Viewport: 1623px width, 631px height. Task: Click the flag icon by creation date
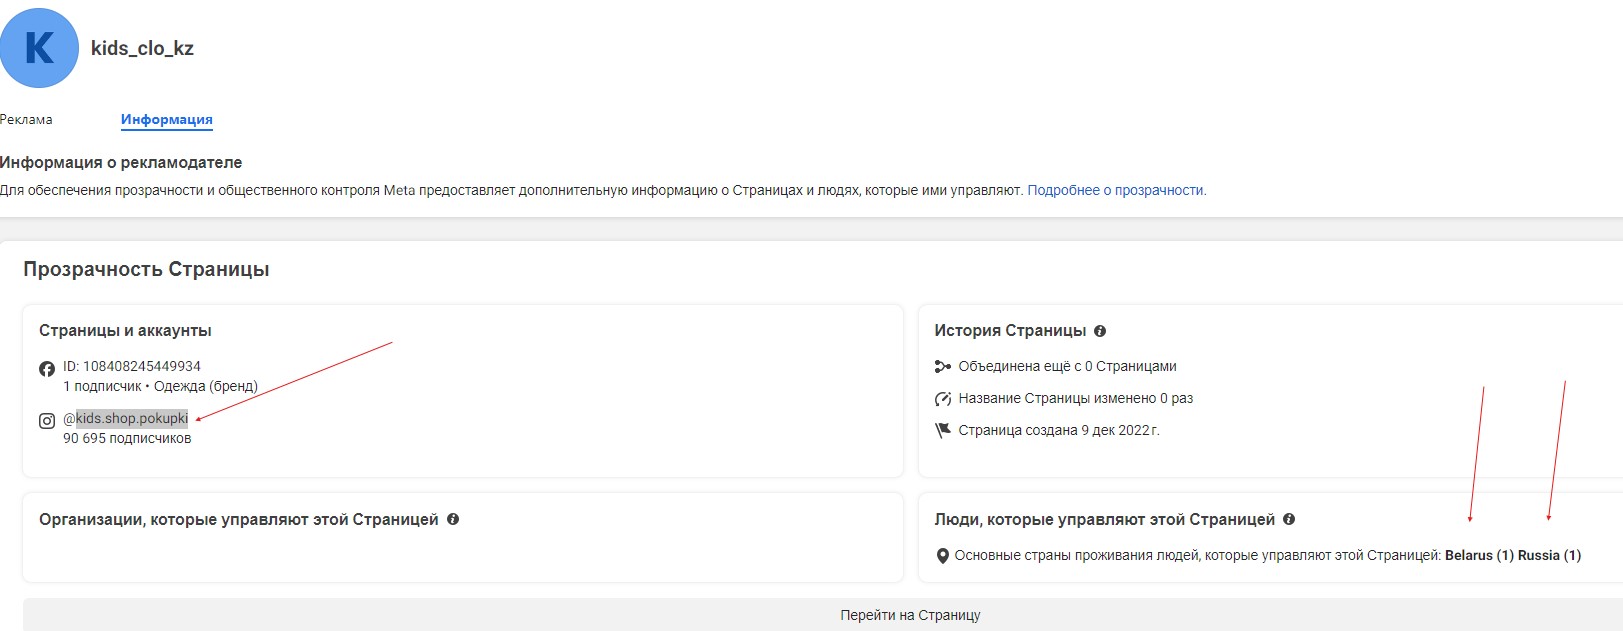(x=942, y=431)
